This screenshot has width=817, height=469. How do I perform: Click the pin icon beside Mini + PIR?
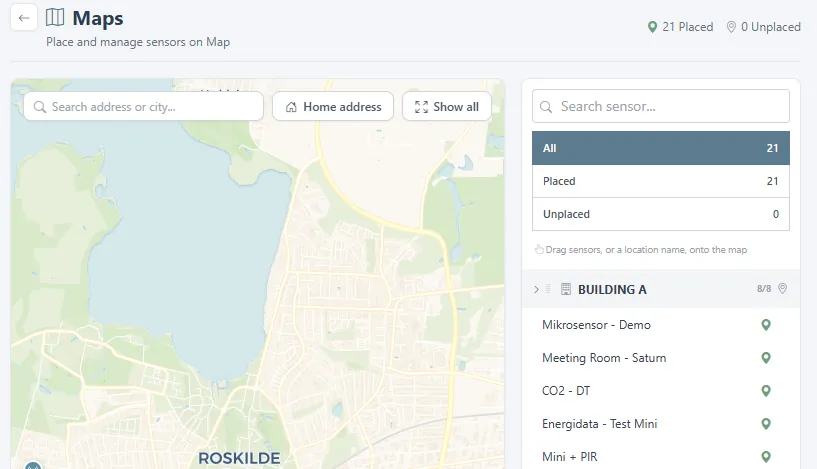(765, 457)
